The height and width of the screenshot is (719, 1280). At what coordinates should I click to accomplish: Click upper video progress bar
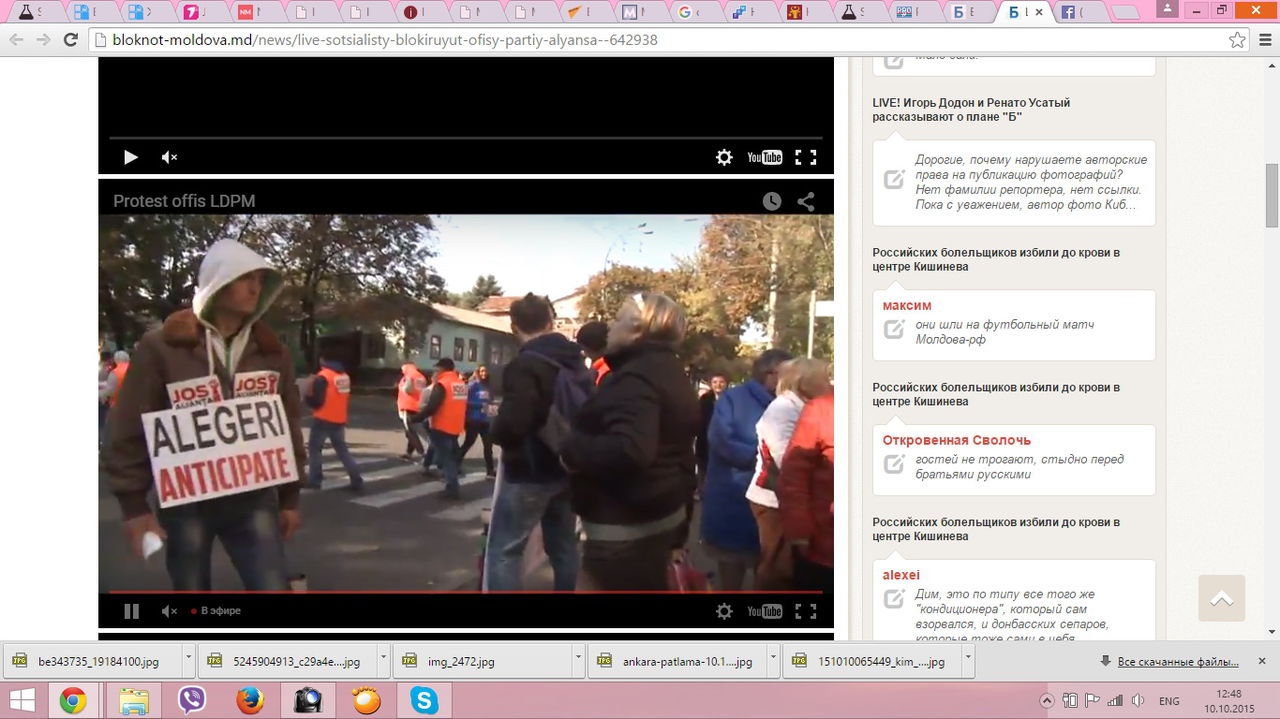pos(466,138)
